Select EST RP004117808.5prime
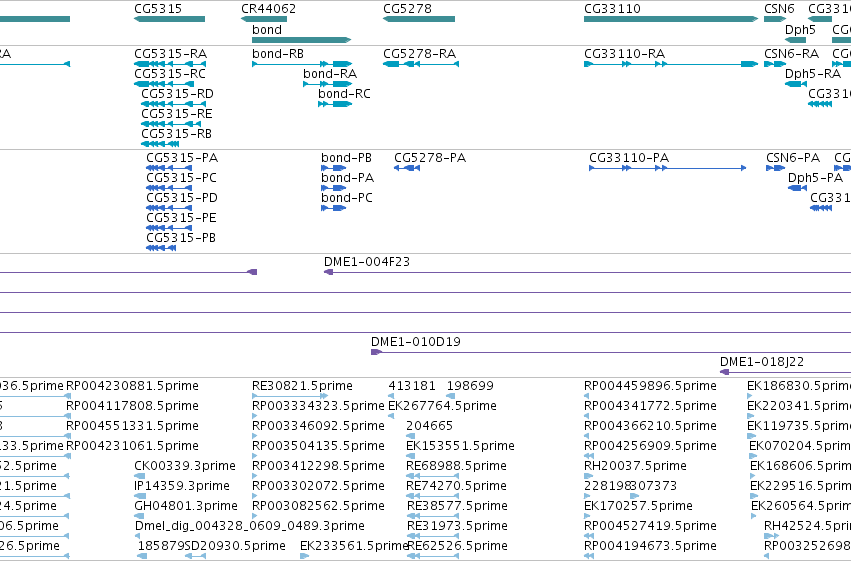The width and height of the screenshot is (851, 561). (132, 406)
